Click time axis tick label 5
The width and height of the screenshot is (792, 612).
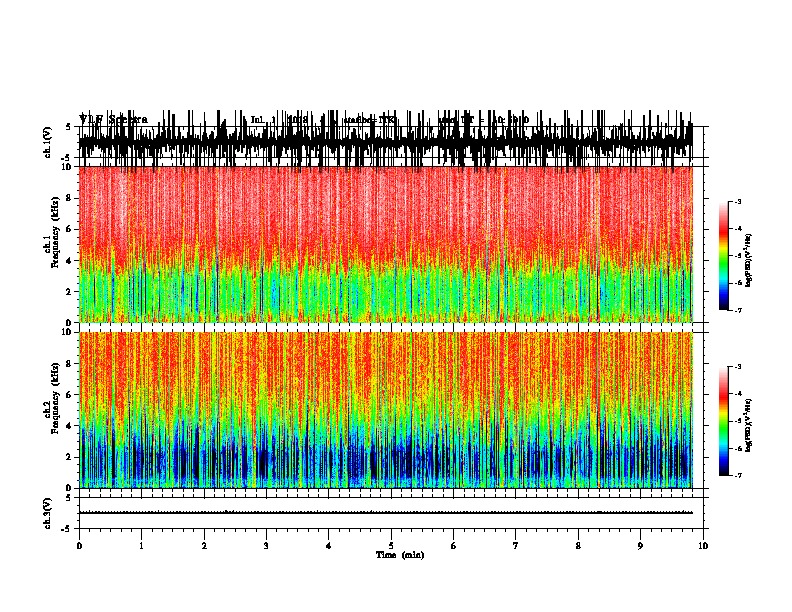click(x=391, y=546)
